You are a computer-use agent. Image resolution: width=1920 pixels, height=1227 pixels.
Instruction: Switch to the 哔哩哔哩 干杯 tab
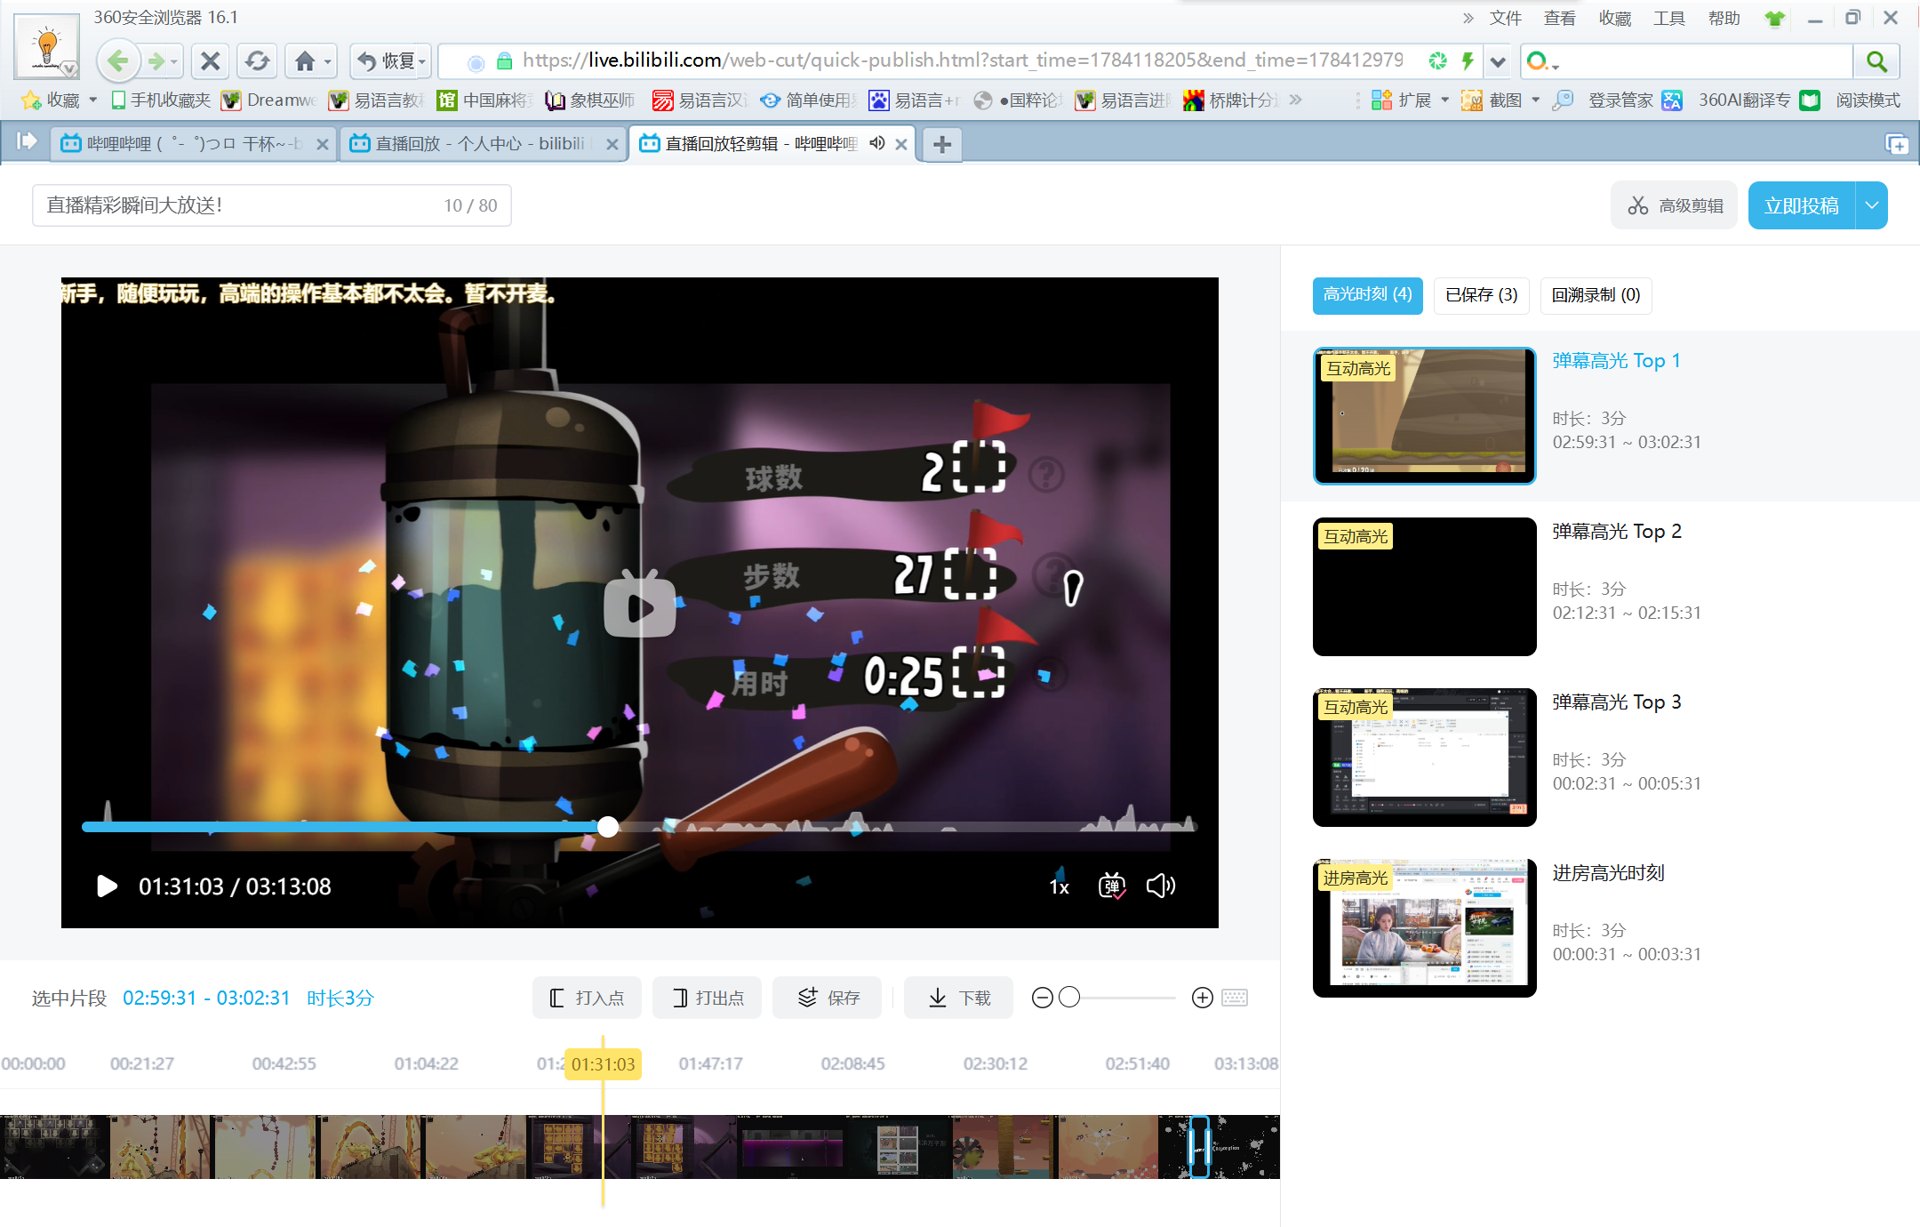[194, 144]
